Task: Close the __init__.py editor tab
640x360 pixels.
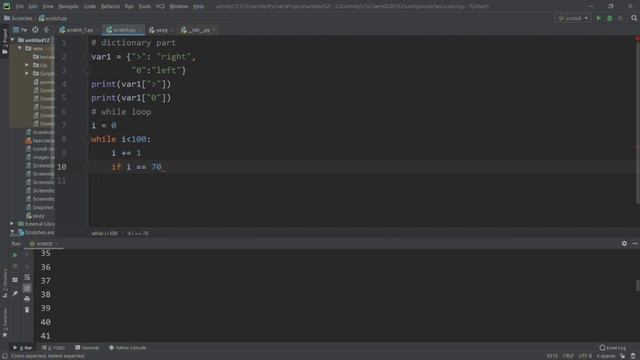Action: (215, 30)
